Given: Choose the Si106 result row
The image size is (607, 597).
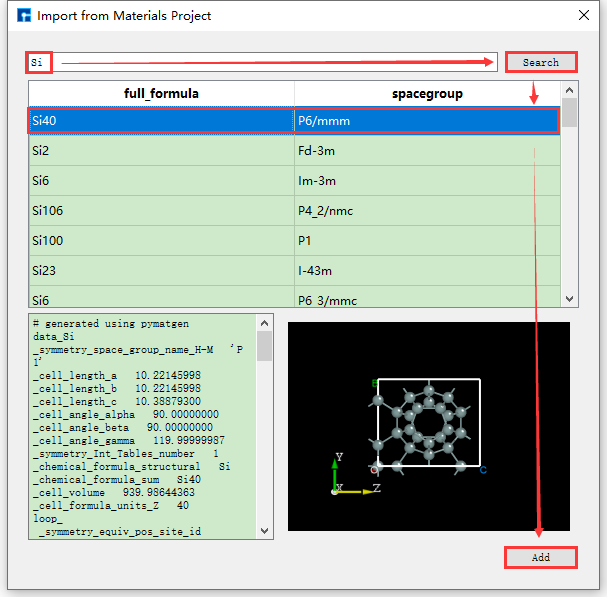Looking at the screenshot, I should (x=161, y=211).
